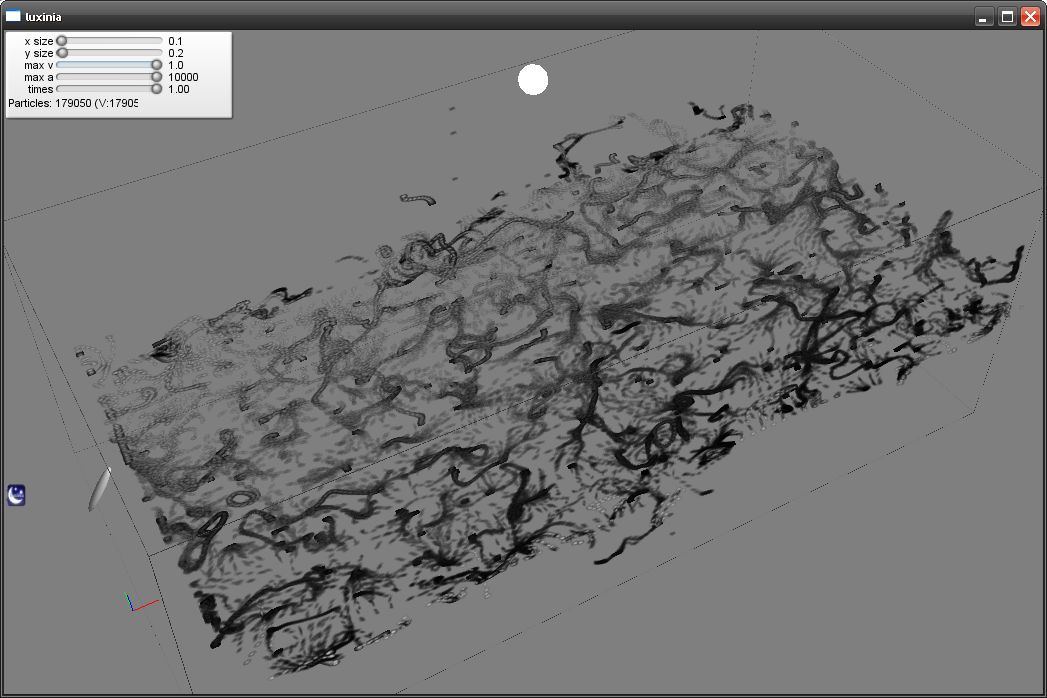Click the luxinia window icon in title bar
The width and height of the screenshot is (1047, 698).
13,16
